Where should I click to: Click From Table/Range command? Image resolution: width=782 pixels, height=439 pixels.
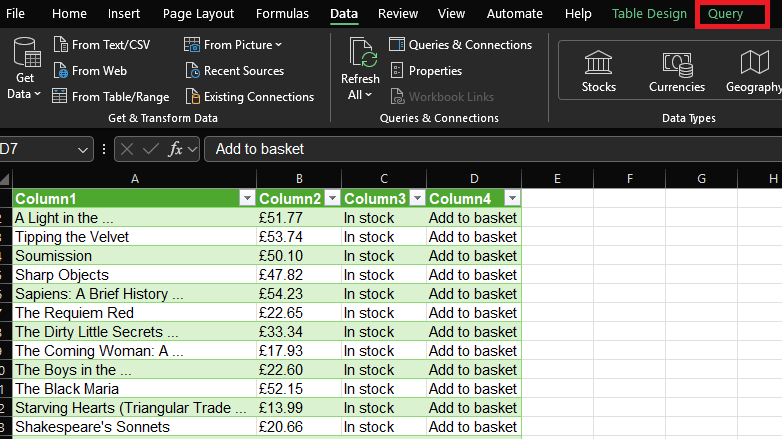point(111,97)
